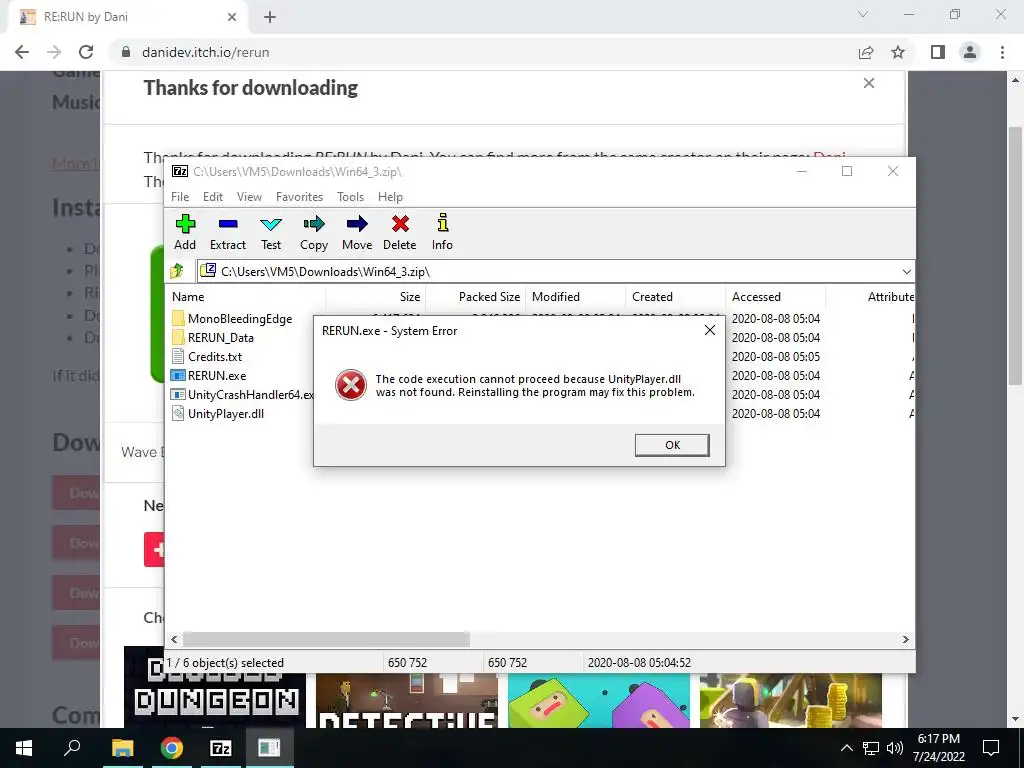Click the 7-Zip taskbar icon
This screenshot has height=768, width=1024.
pyautogui.click(x=221, y=748)
